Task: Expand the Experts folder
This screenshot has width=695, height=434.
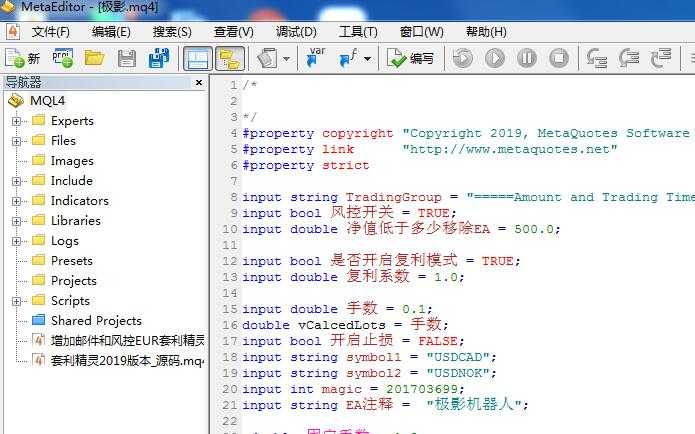Action: point(16,121)
